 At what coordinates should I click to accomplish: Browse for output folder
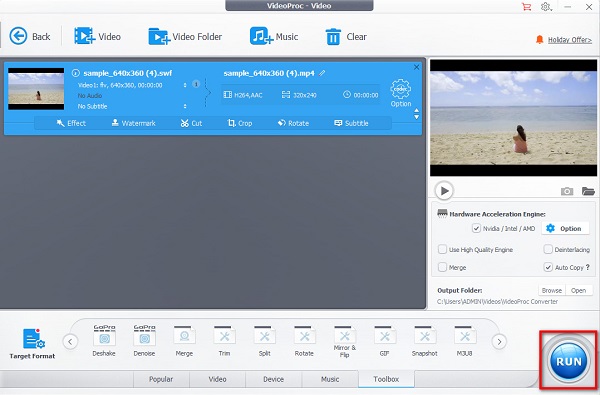click(x=552, y=291)
